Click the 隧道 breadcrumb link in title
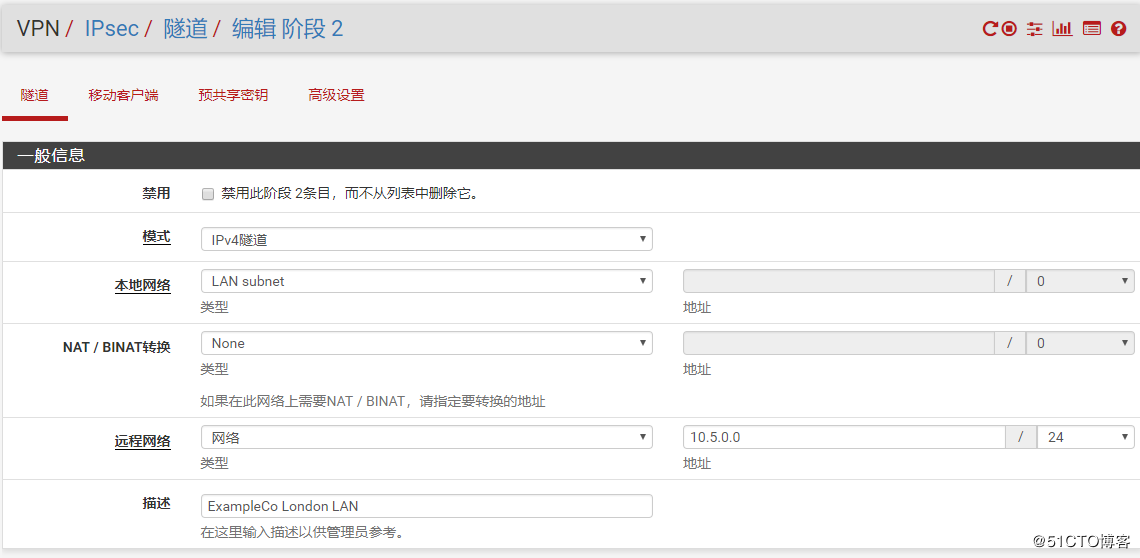 click(185, 29)
